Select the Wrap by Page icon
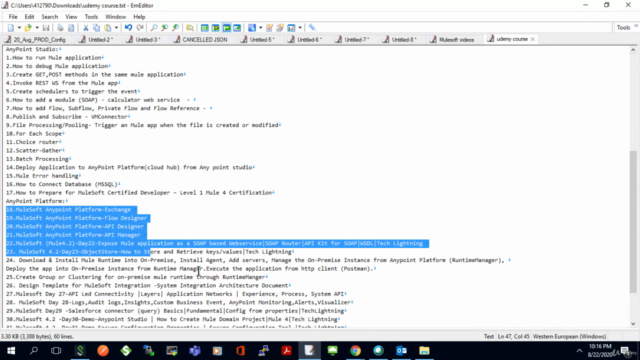This screenshot has height=360, width=640. [x=237, y=28]
